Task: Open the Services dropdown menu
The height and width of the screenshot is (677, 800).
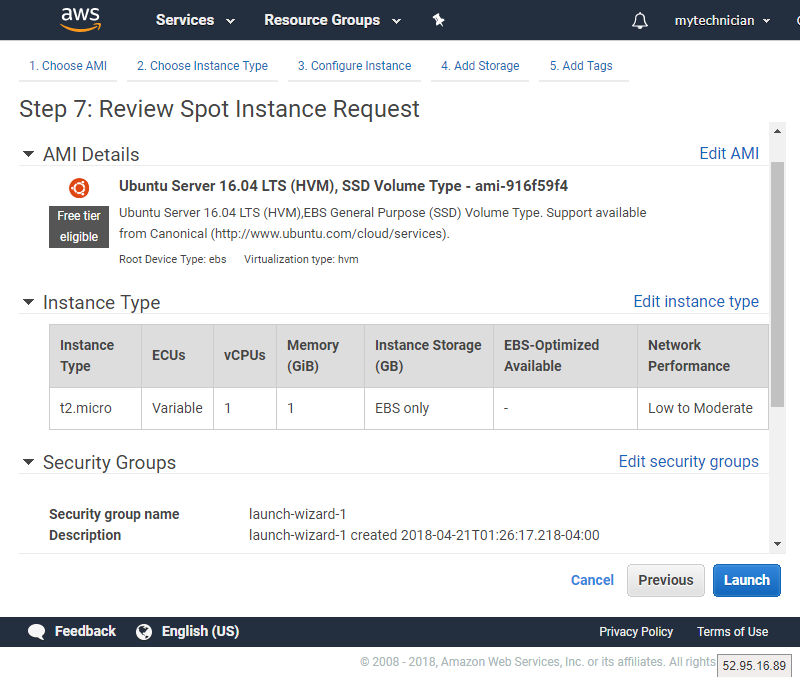Action: point(195,20)
